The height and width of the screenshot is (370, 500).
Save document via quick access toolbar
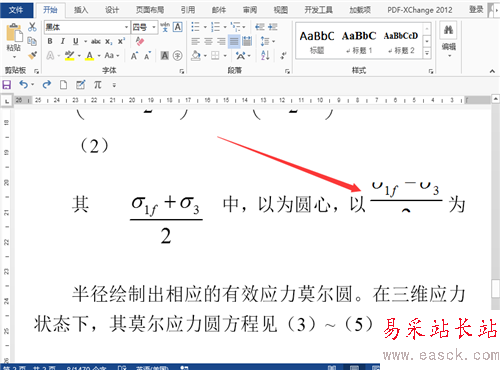tap(6, 85)
